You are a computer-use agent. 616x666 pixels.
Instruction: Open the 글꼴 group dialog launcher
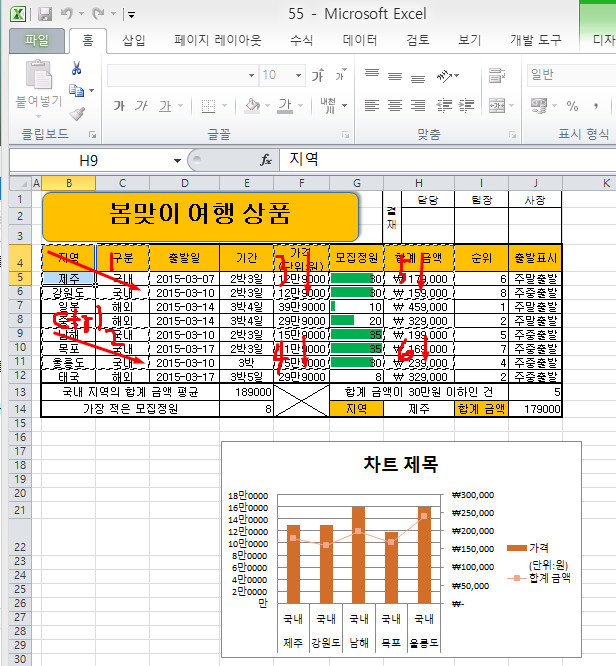(x=346, y=135)
